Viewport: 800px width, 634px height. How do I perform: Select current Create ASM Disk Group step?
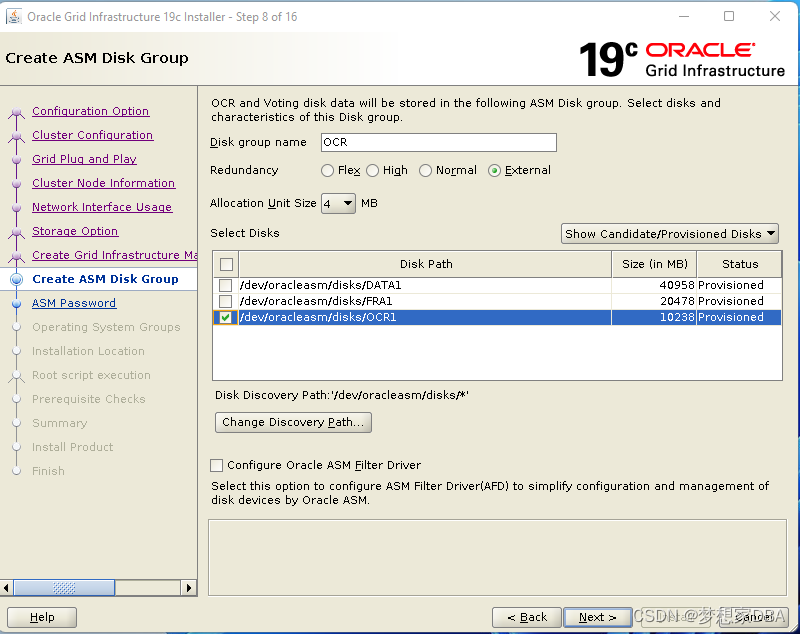click(105, 278)
